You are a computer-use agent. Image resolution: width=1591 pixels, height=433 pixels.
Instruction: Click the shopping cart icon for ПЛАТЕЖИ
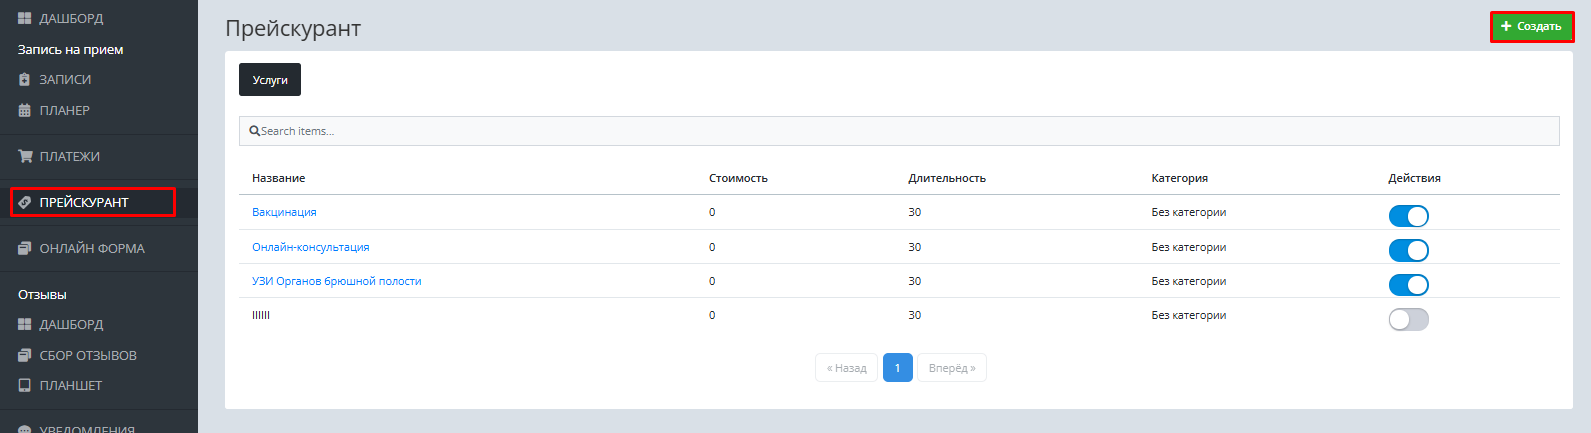(25, 157)
